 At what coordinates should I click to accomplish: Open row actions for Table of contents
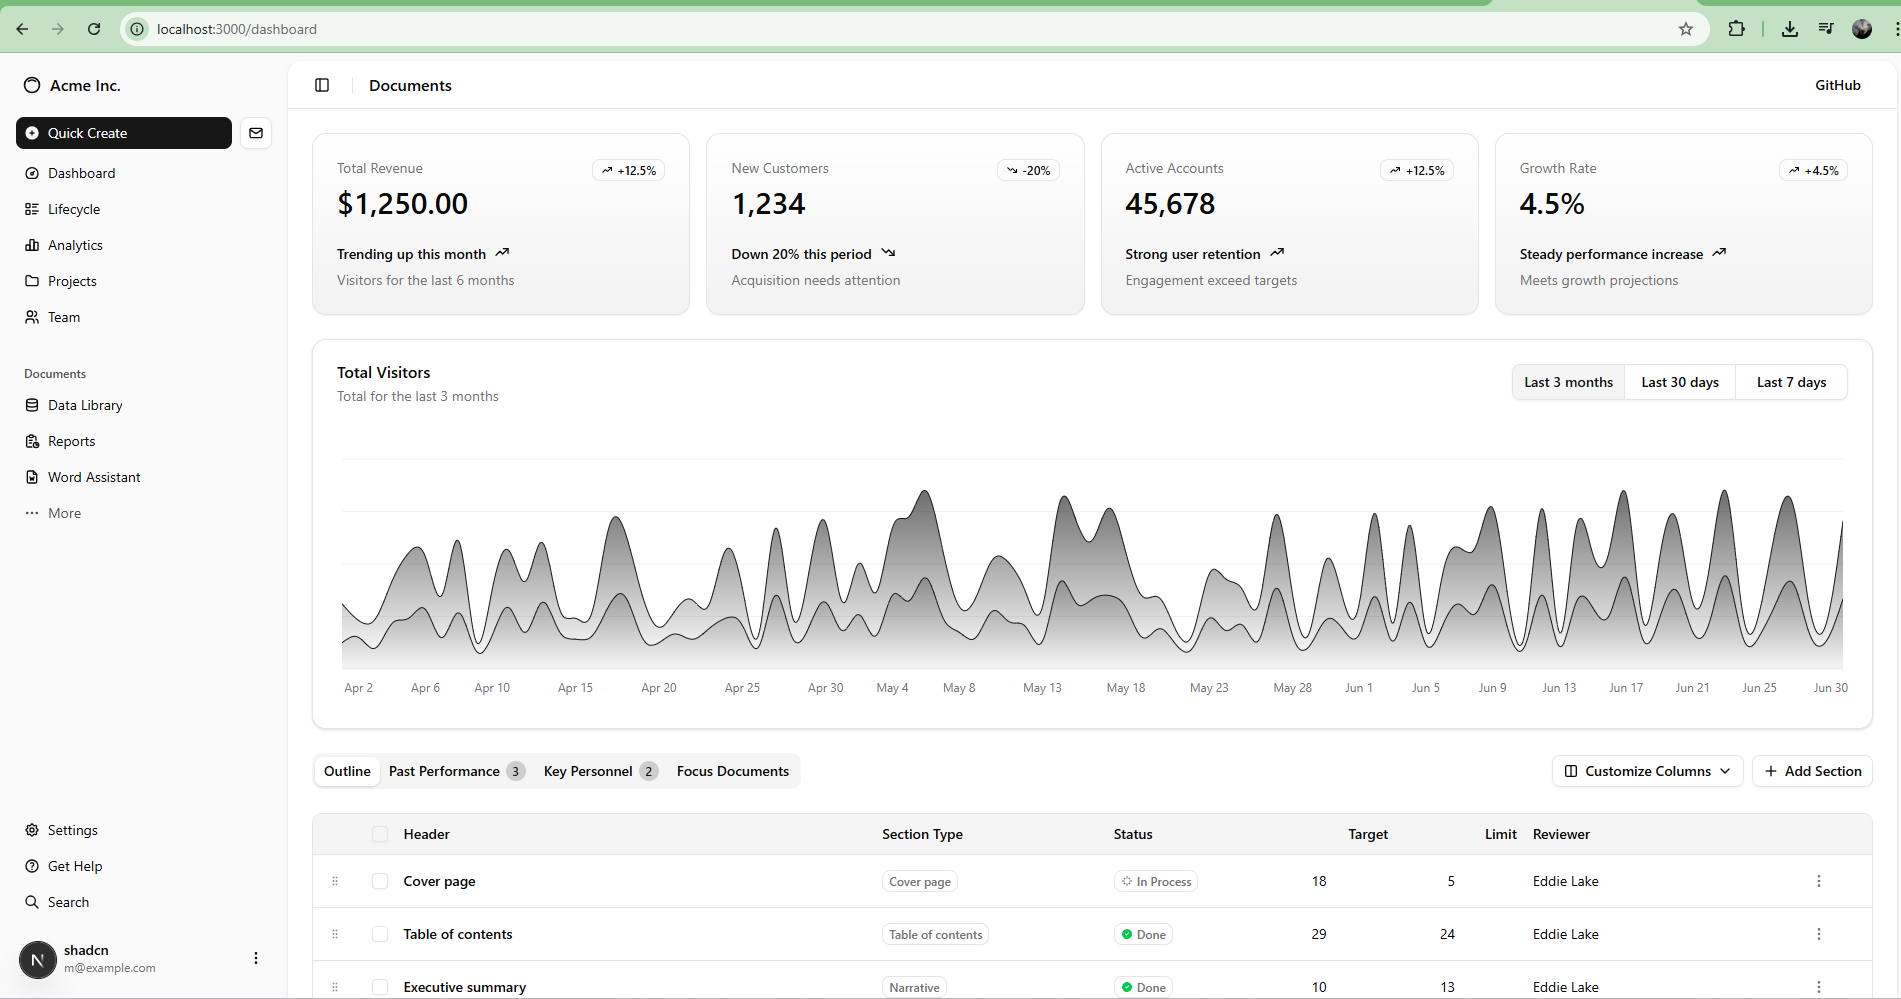point(1818,934)
